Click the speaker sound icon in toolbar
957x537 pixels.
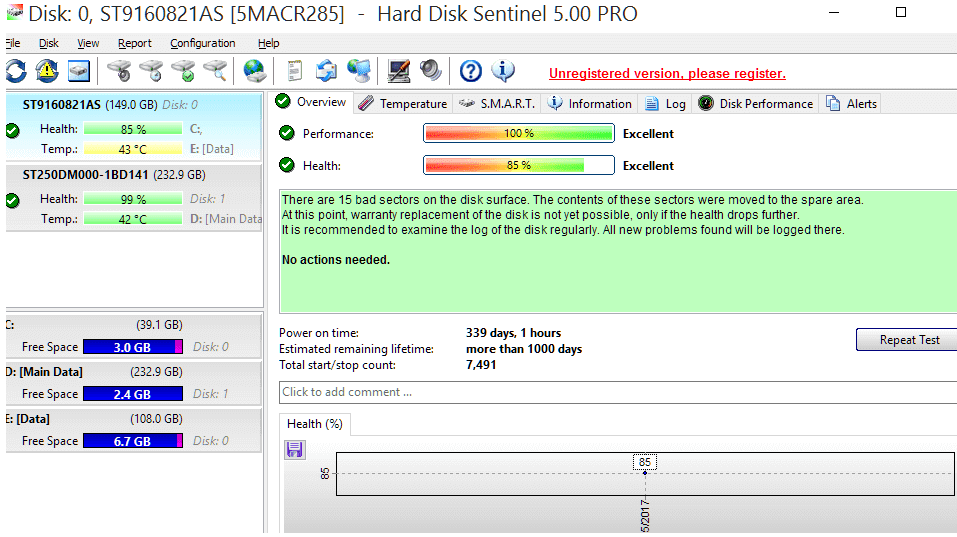tap(430, 71)
